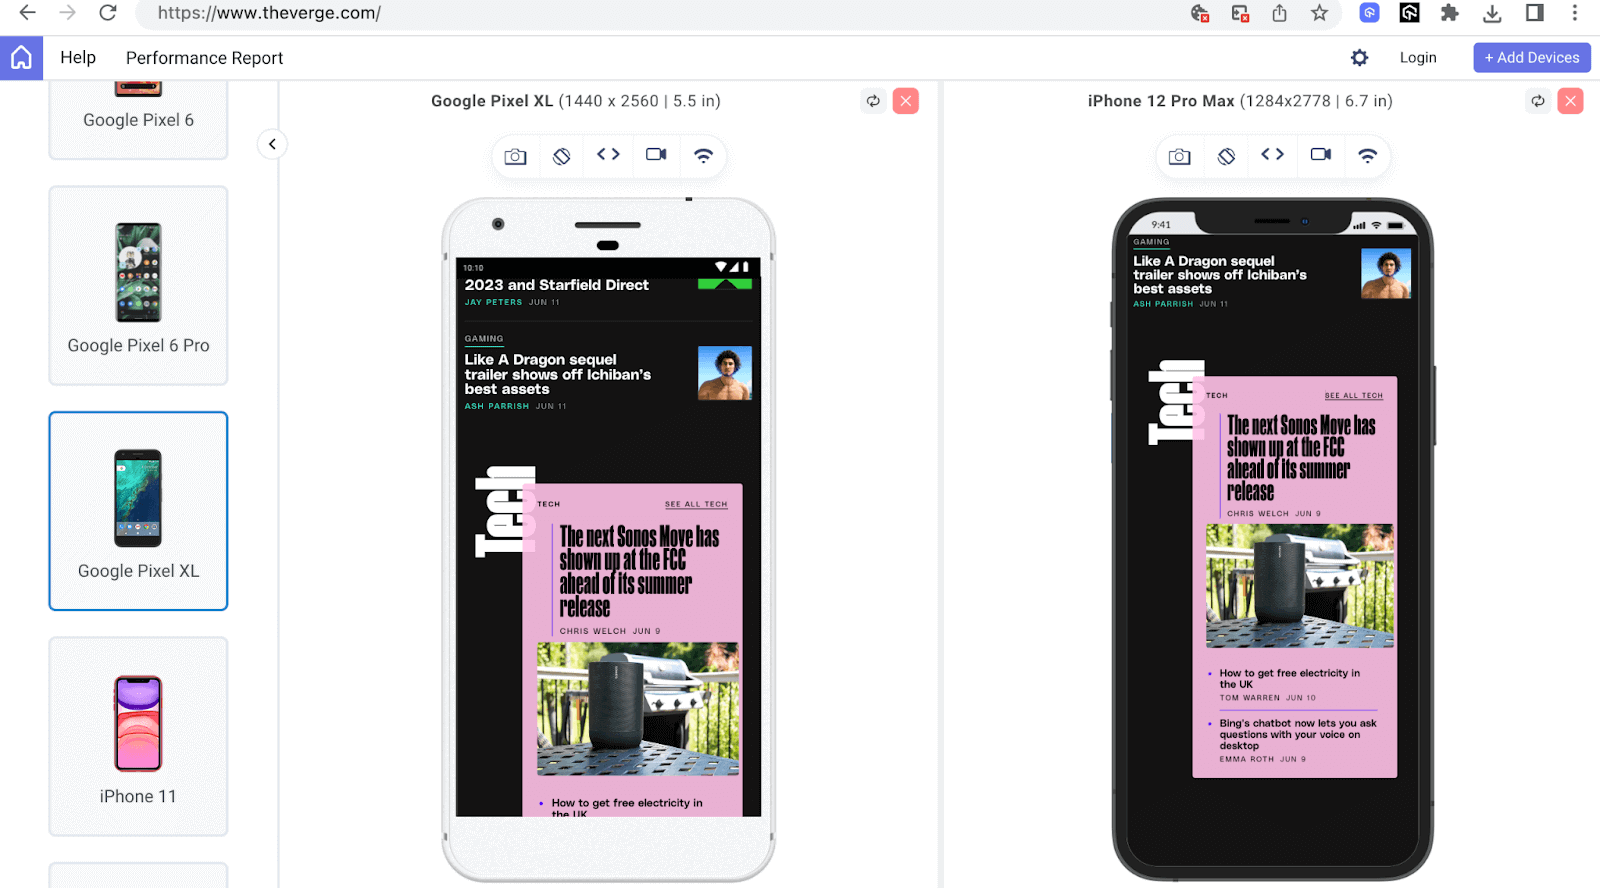Image resolution: width=1600 pixels, height=888 pixels.
Task: Open network throttling for iPhone 12 Pro Max
Action: 1368,155
